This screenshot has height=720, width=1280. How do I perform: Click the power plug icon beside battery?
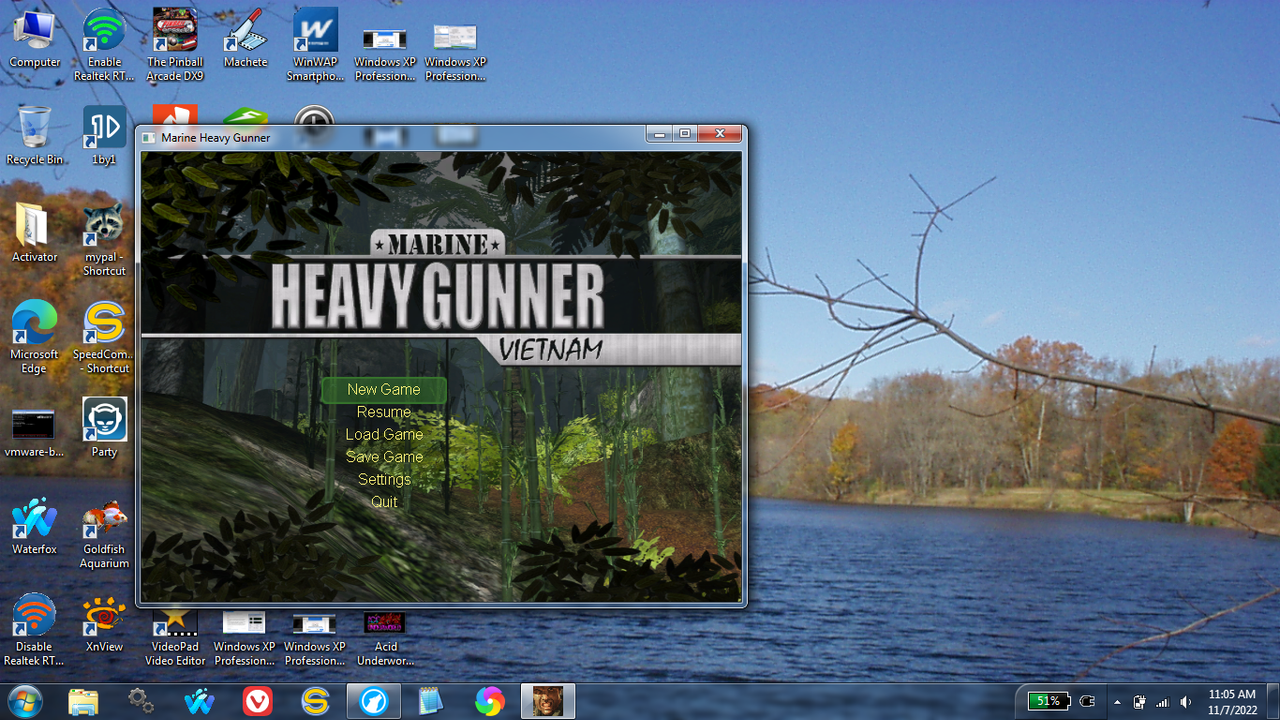(1088, 701)
